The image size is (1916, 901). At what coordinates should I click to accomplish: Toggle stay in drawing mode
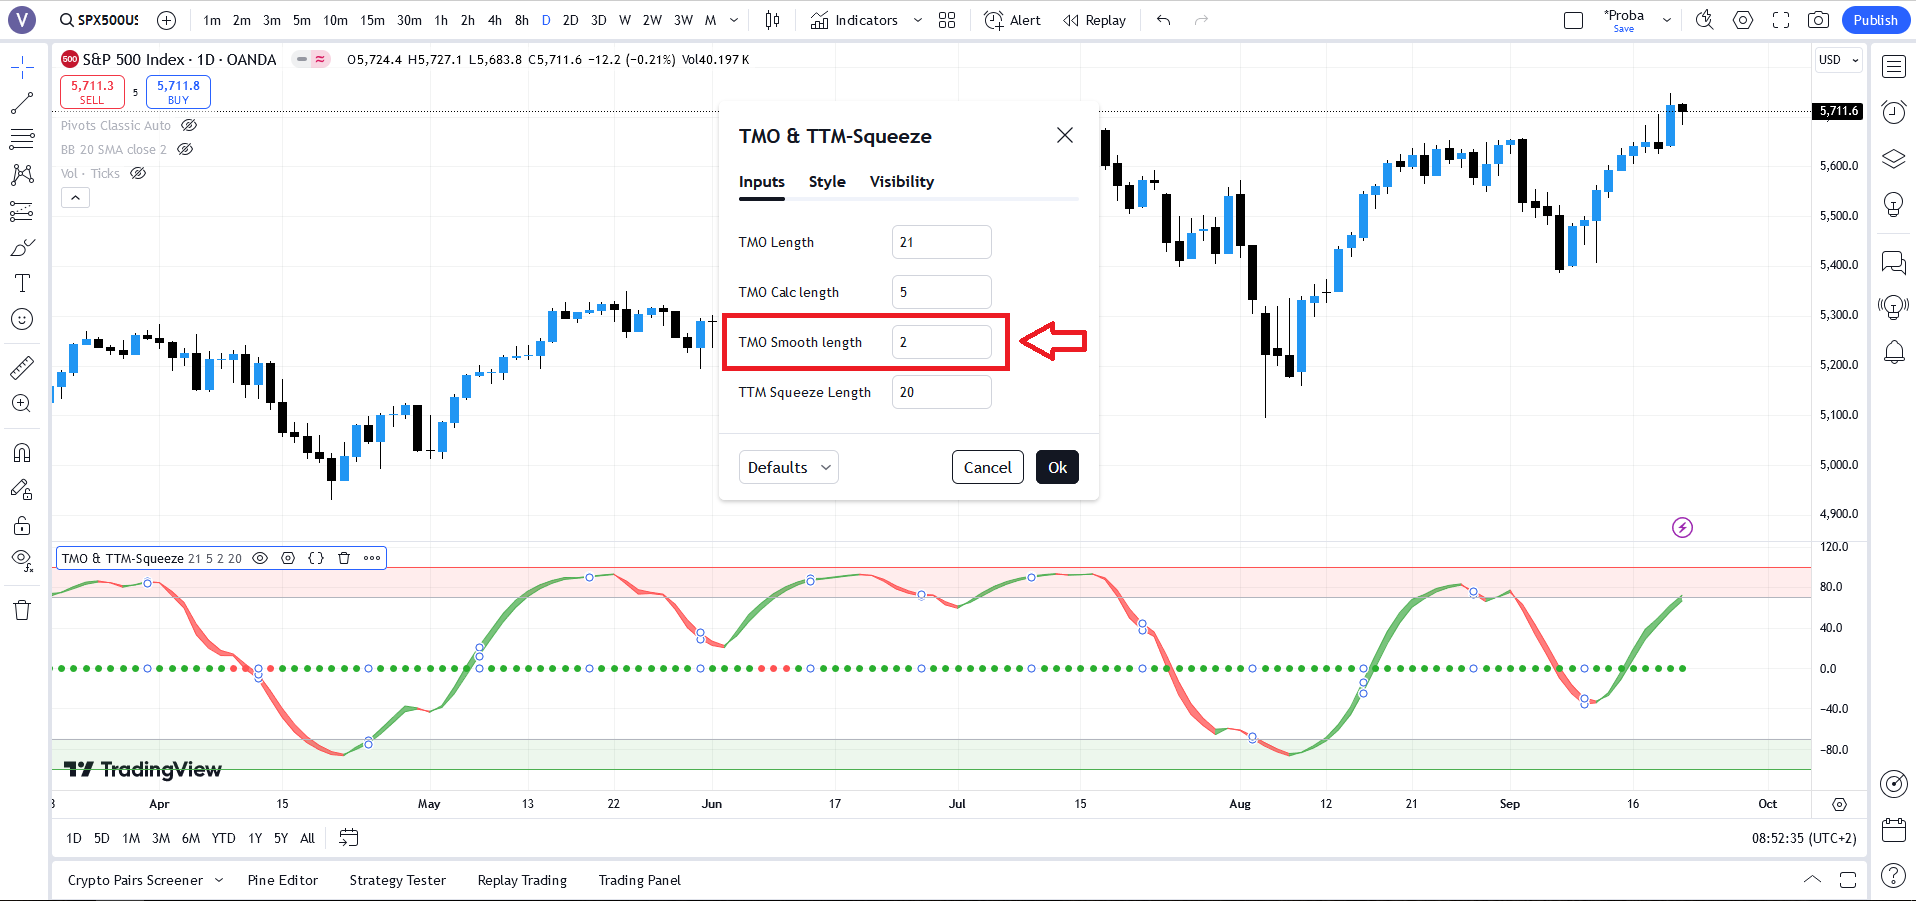tap(22, 489)
